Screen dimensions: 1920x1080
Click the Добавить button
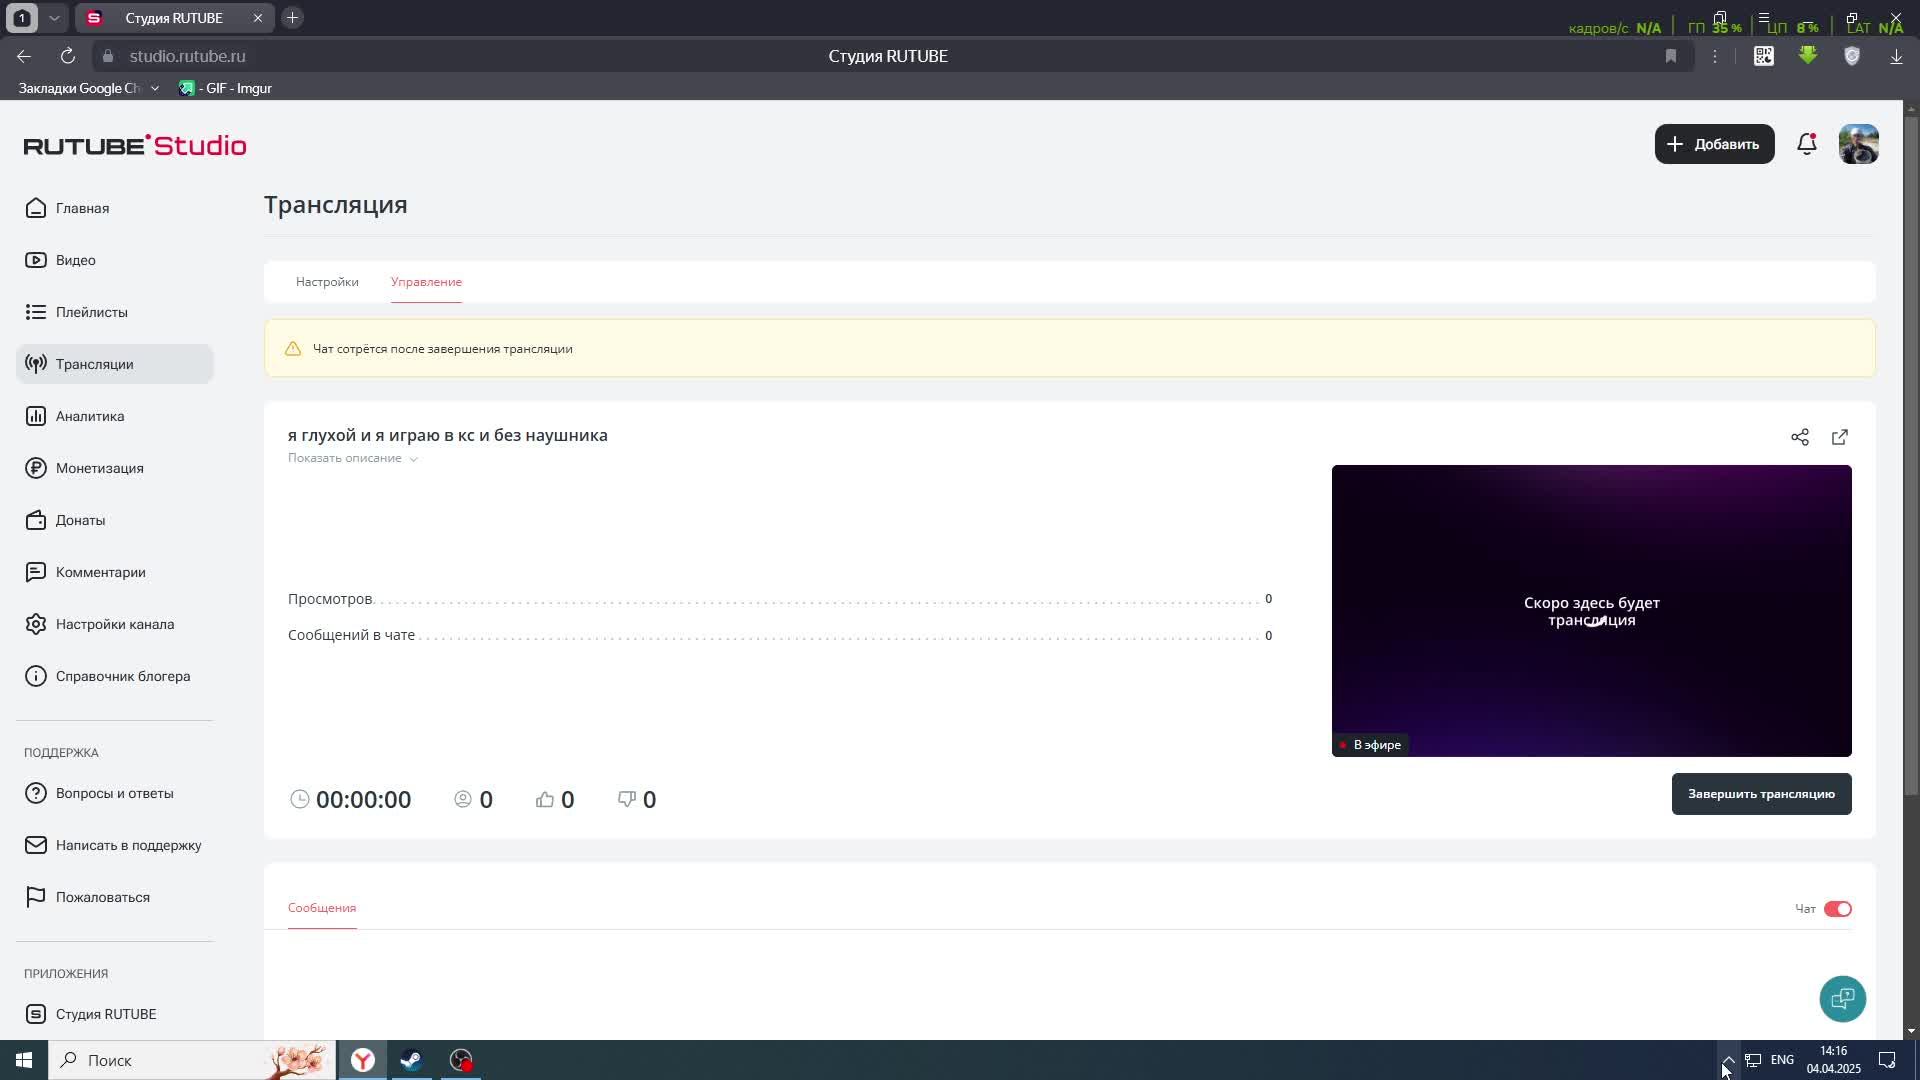pos(1715,144)
